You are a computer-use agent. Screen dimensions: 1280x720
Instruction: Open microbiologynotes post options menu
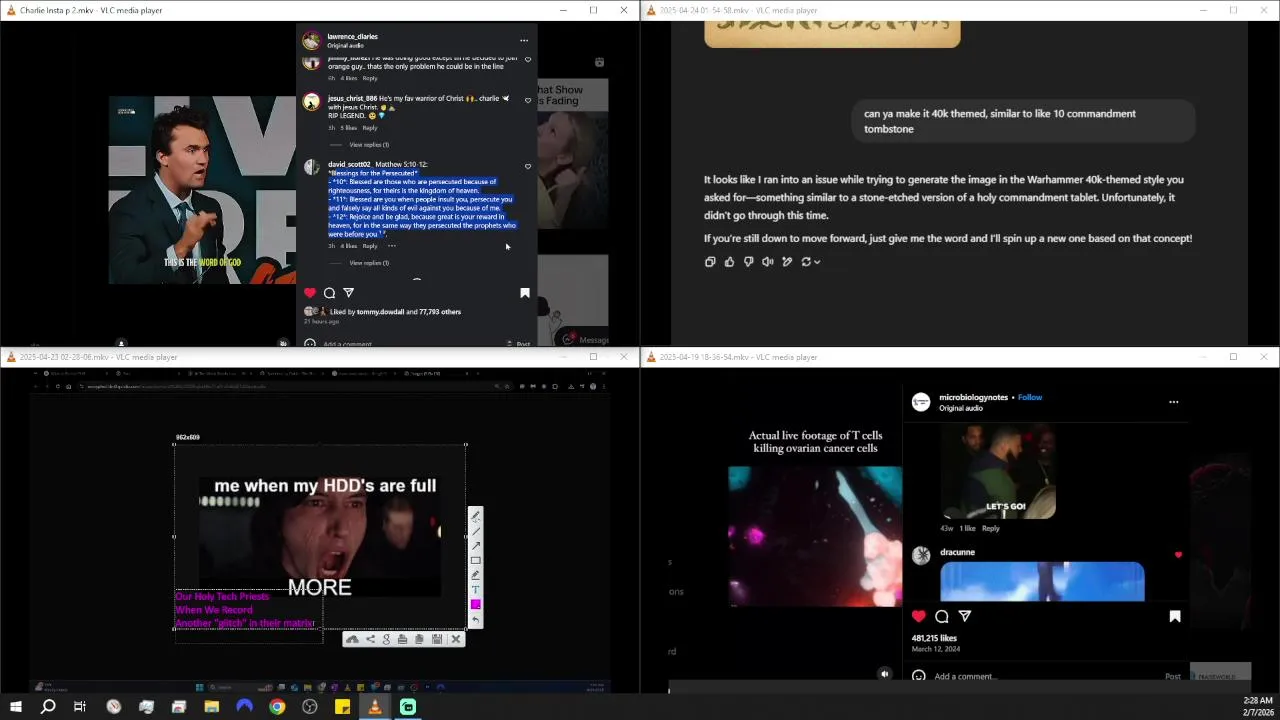point(1174,402)
